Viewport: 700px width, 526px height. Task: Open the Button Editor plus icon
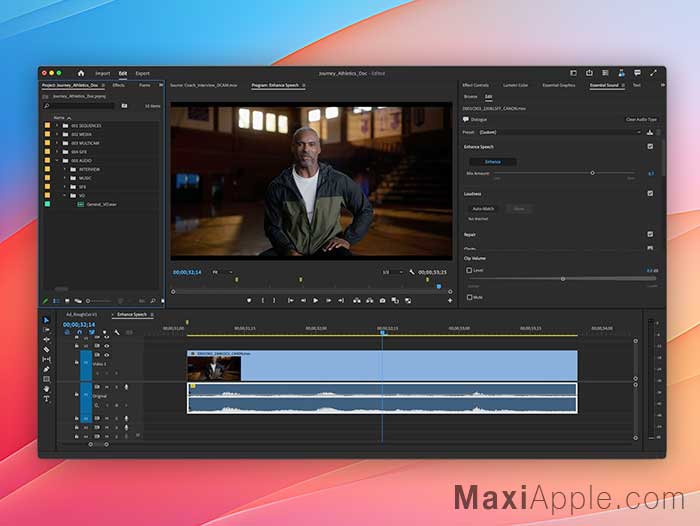[450, 301]
